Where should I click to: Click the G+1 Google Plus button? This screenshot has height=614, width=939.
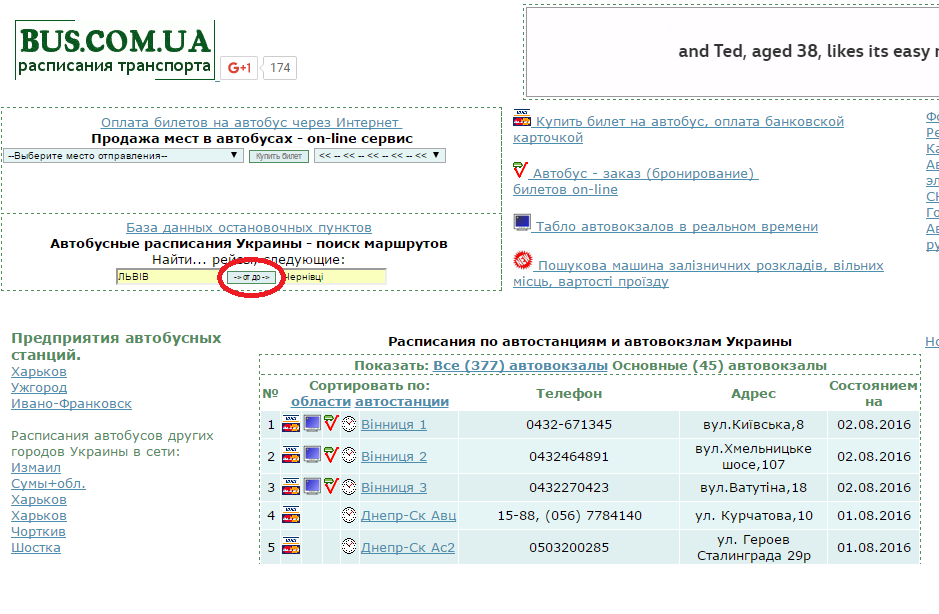tap(239, 68)
